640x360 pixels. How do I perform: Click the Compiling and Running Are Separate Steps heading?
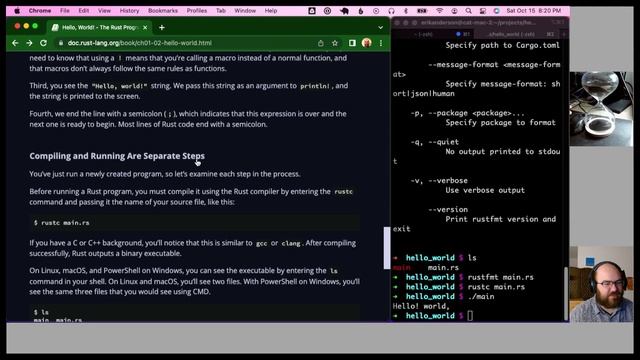tap(117, 156)
